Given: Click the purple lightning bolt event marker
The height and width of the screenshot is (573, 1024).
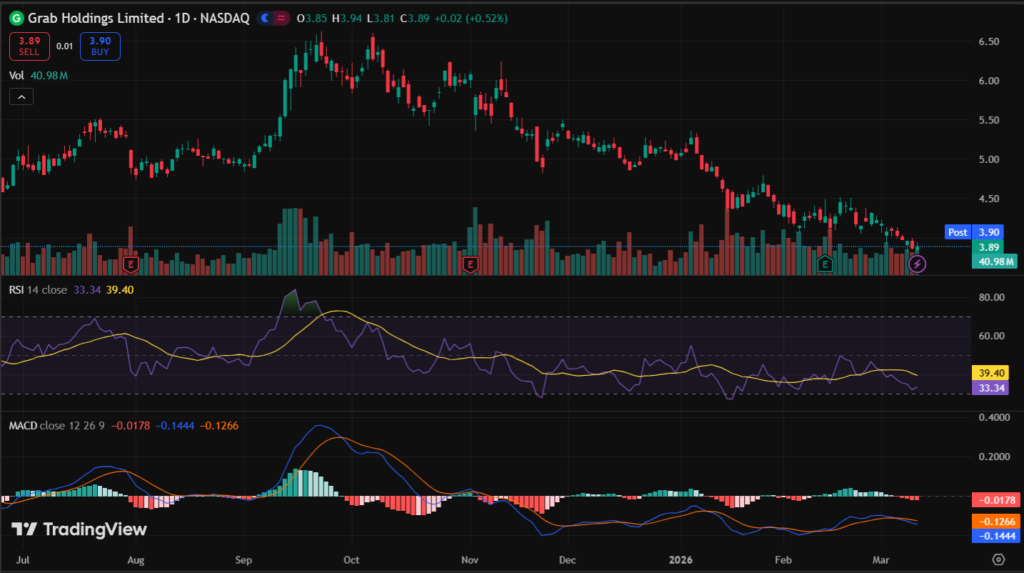Looking at the screenshot, I should coord(919,264).
